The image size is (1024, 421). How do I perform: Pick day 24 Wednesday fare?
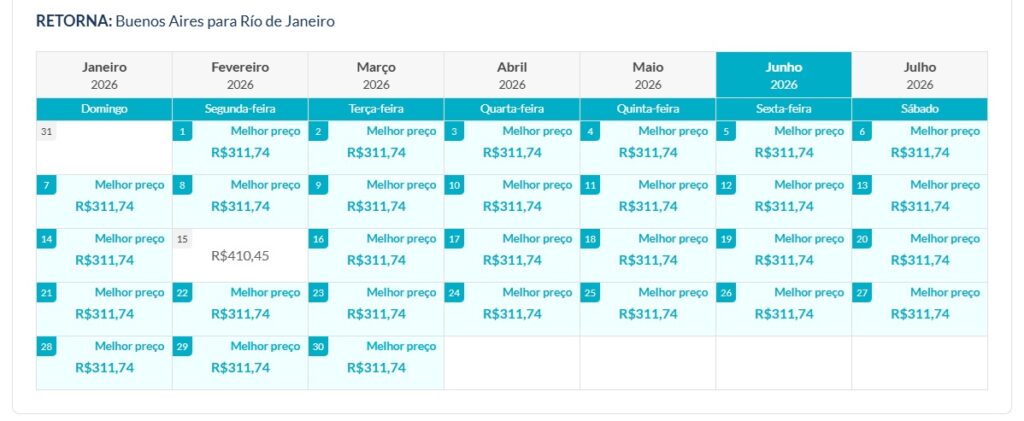point(512,309)
